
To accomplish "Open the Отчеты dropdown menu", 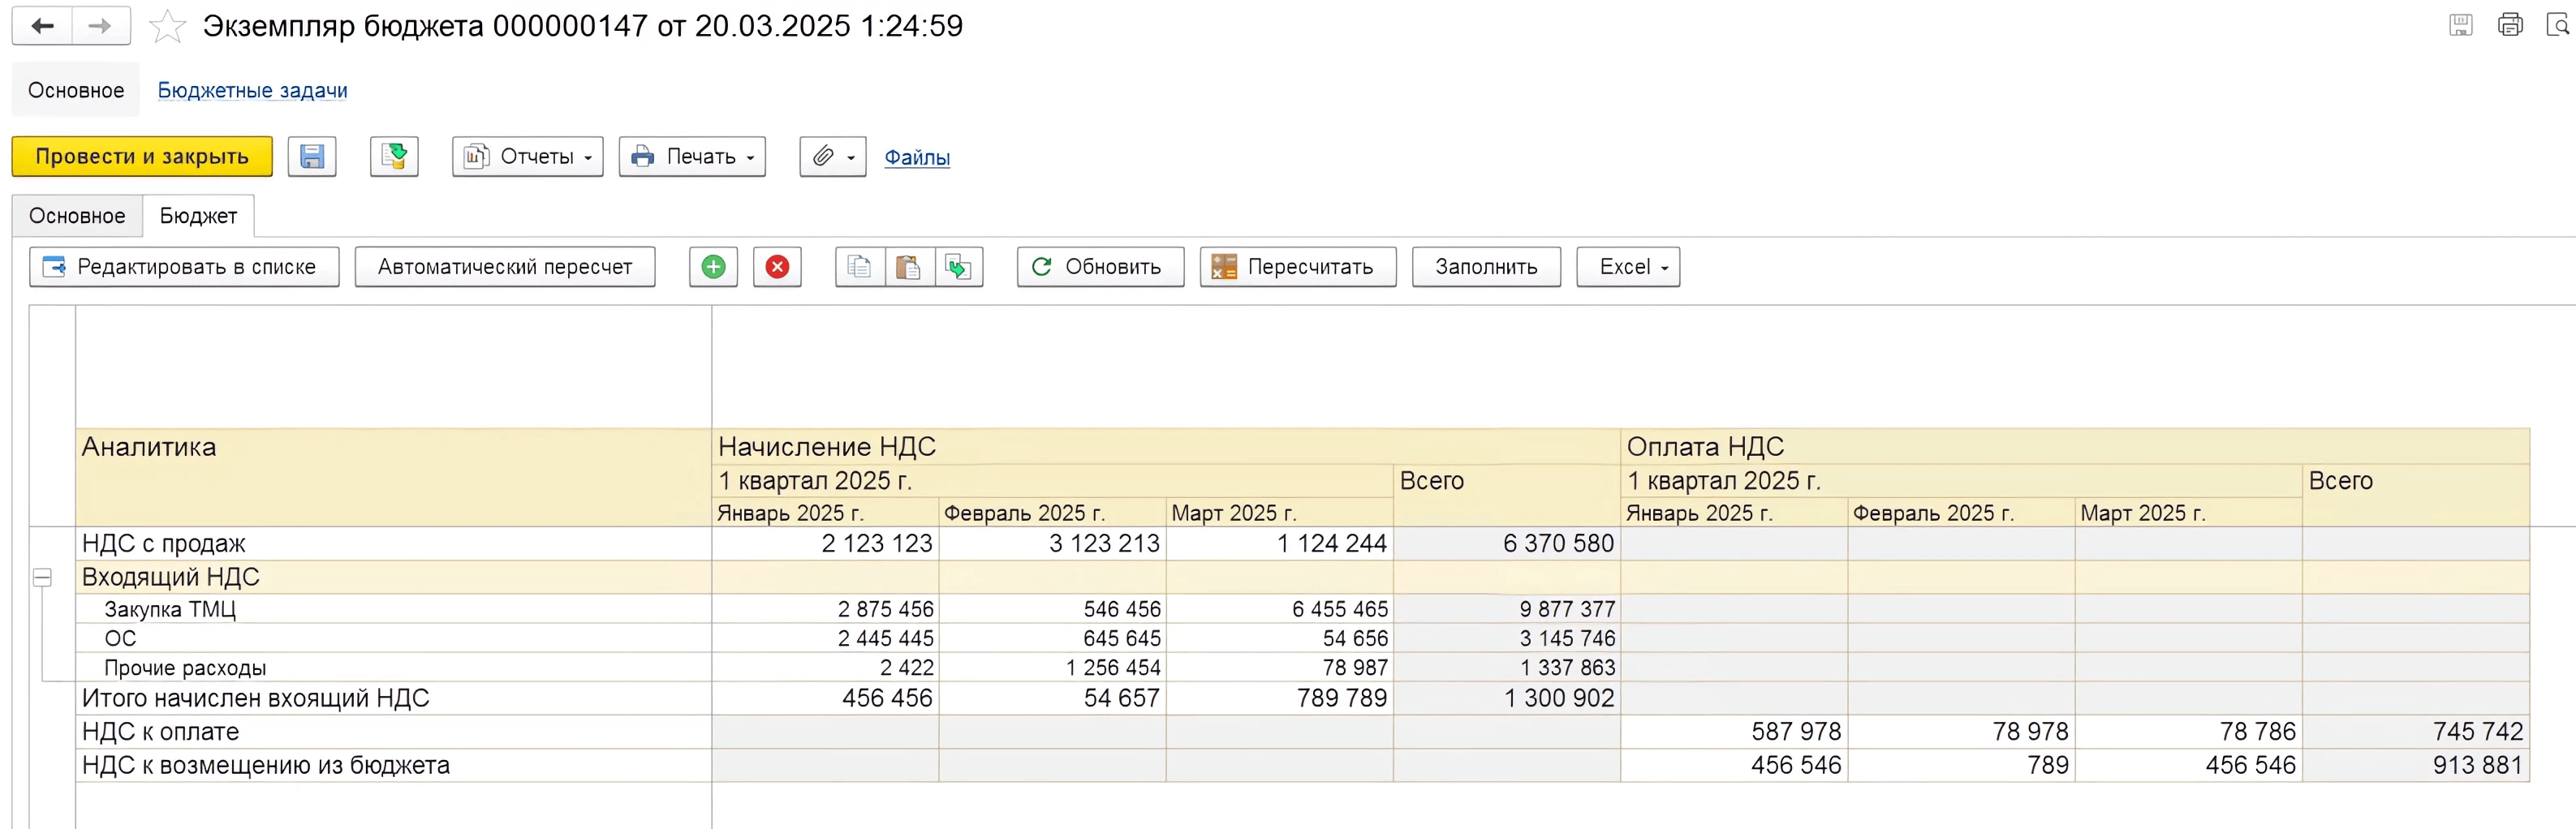I will pyautogui.click(x=528, y=157).
